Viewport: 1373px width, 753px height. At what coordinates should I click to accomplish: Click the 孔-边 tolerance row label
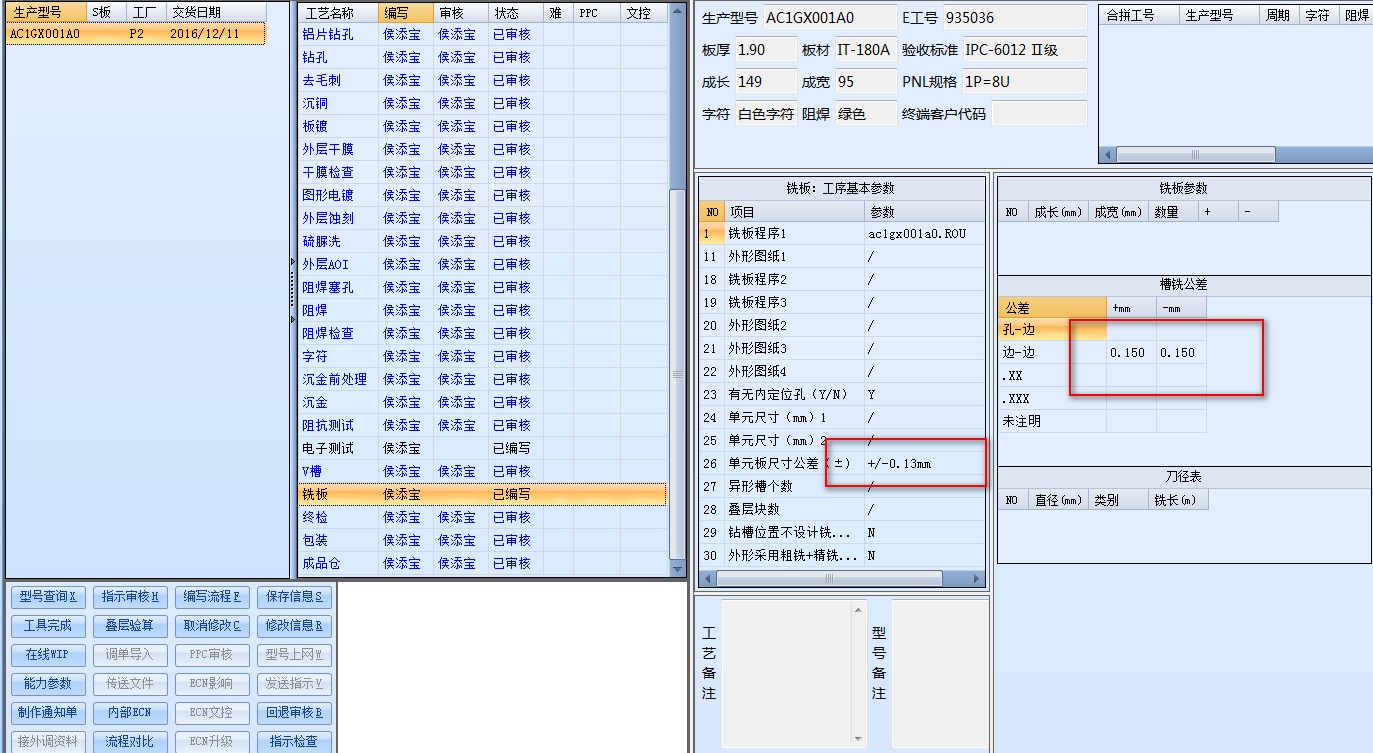pos(1019,329)
